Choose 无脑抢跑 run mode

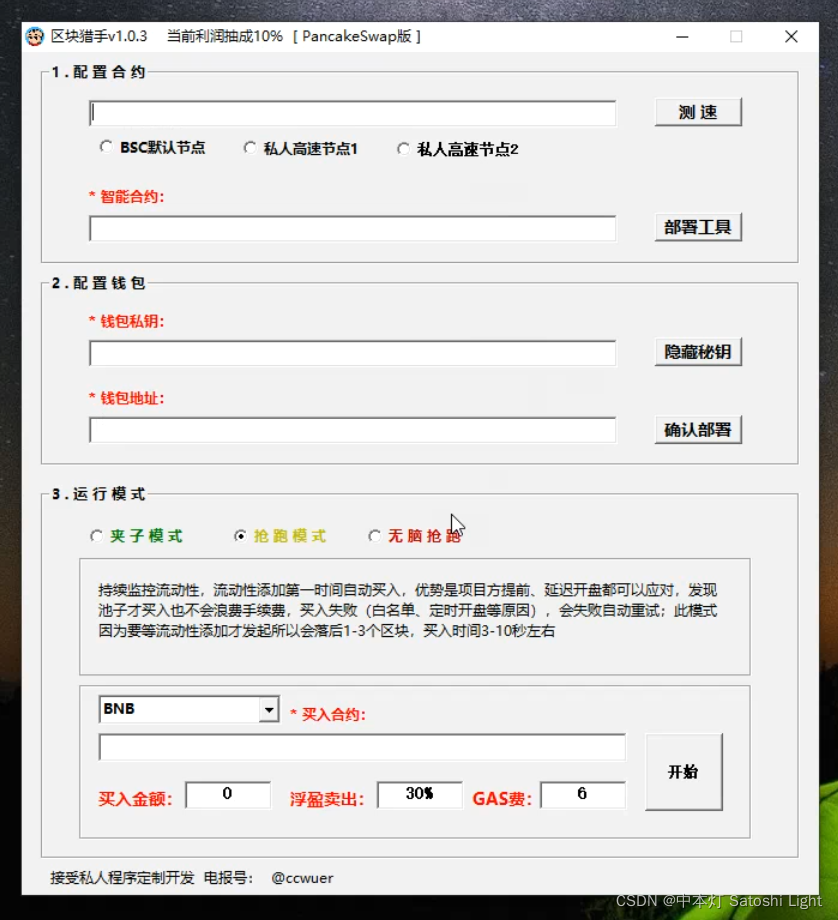pyautogui.click(x=374, y=536)
